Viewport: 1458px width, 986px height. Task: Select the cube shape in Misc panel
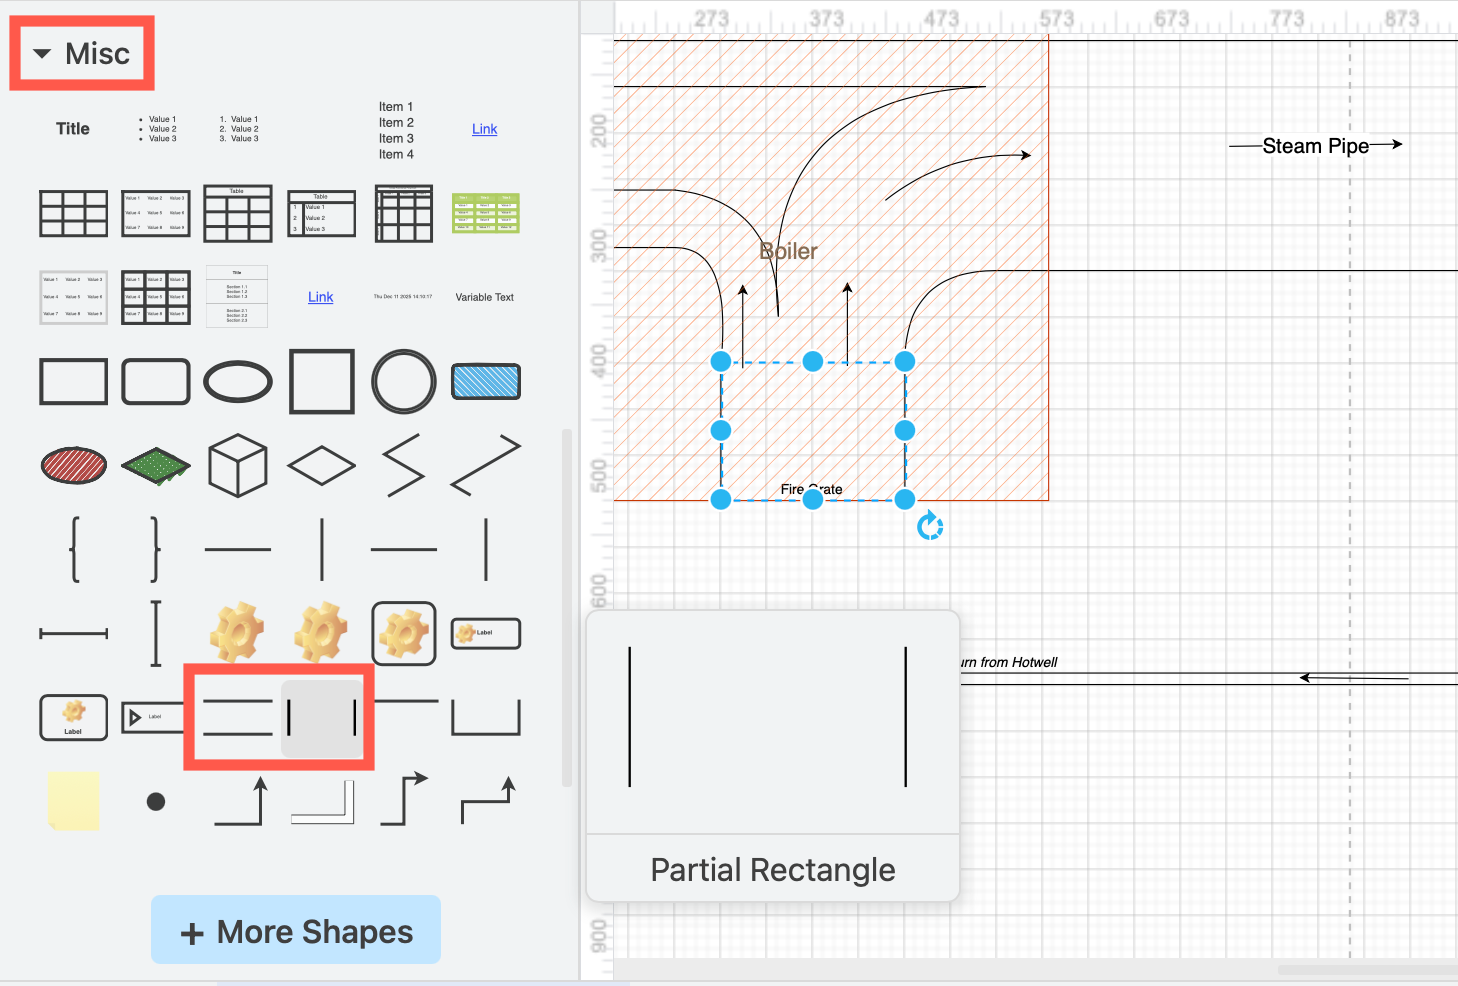pyautogui.click(x=237, y=465)
